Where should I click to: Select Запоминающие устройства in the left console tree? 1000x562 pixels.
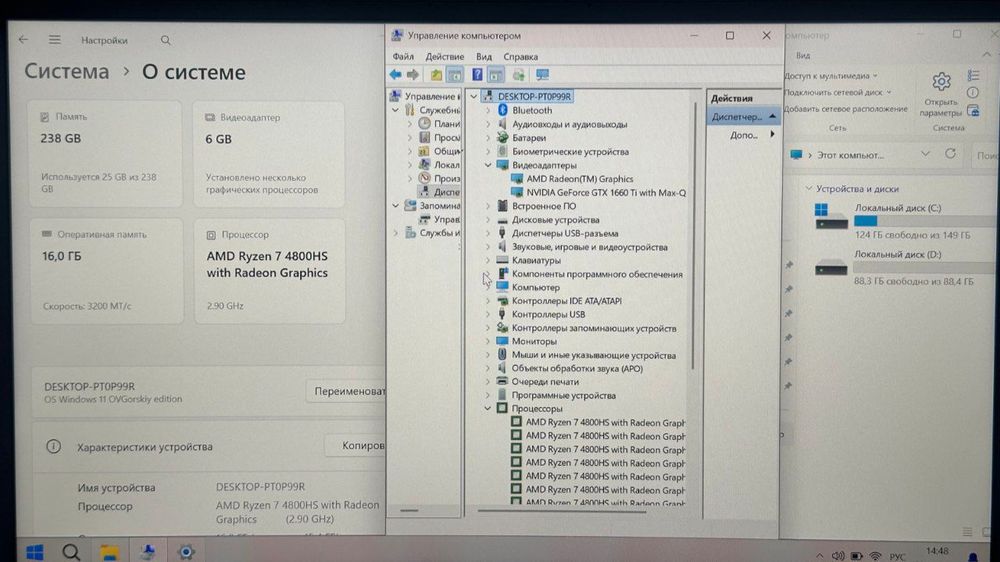point(432,206)
